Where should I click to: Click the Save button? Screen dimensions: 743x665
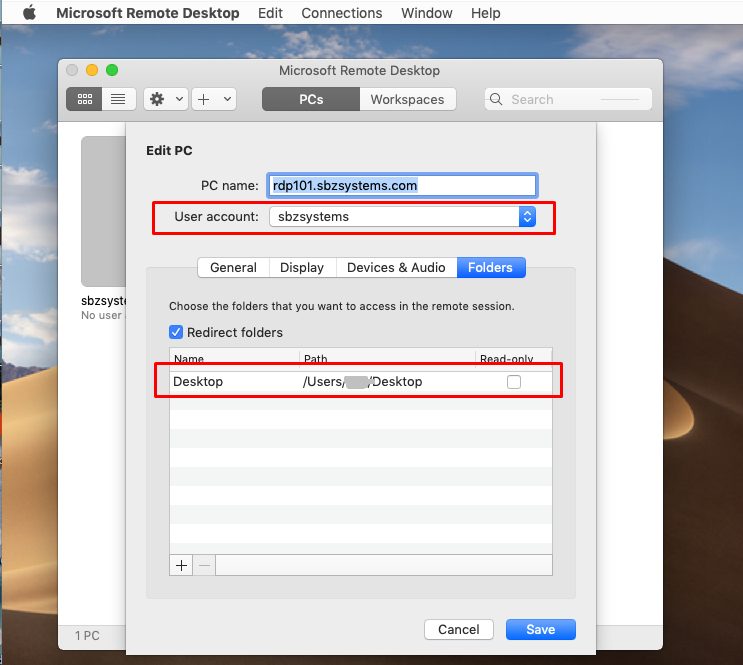click(541, 629)
